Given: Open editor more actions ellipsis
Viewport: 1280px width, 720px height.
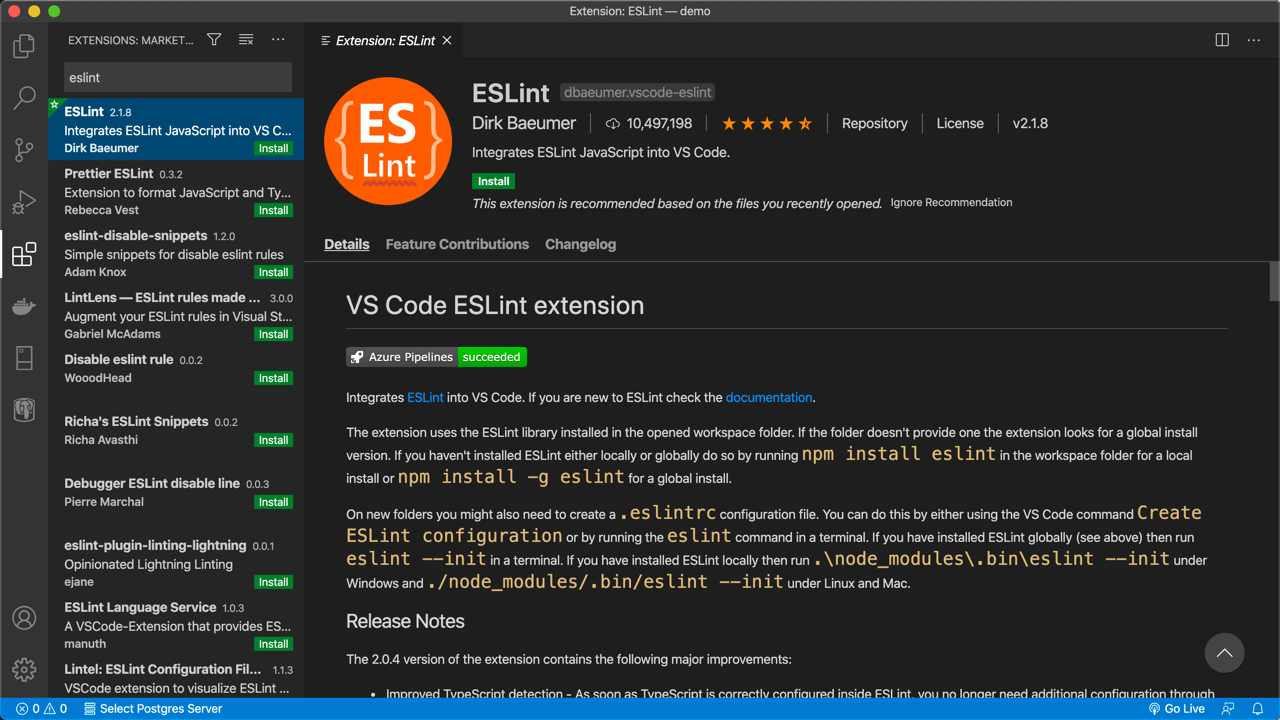Looking at the screenshot, I should (1254, 40).
